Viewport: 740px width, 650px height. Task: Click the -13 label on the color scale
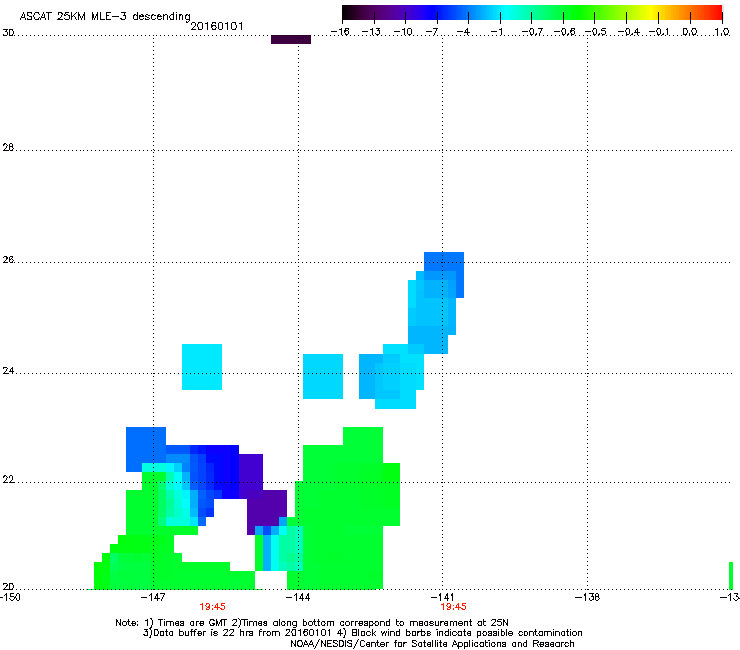[371, 32]
